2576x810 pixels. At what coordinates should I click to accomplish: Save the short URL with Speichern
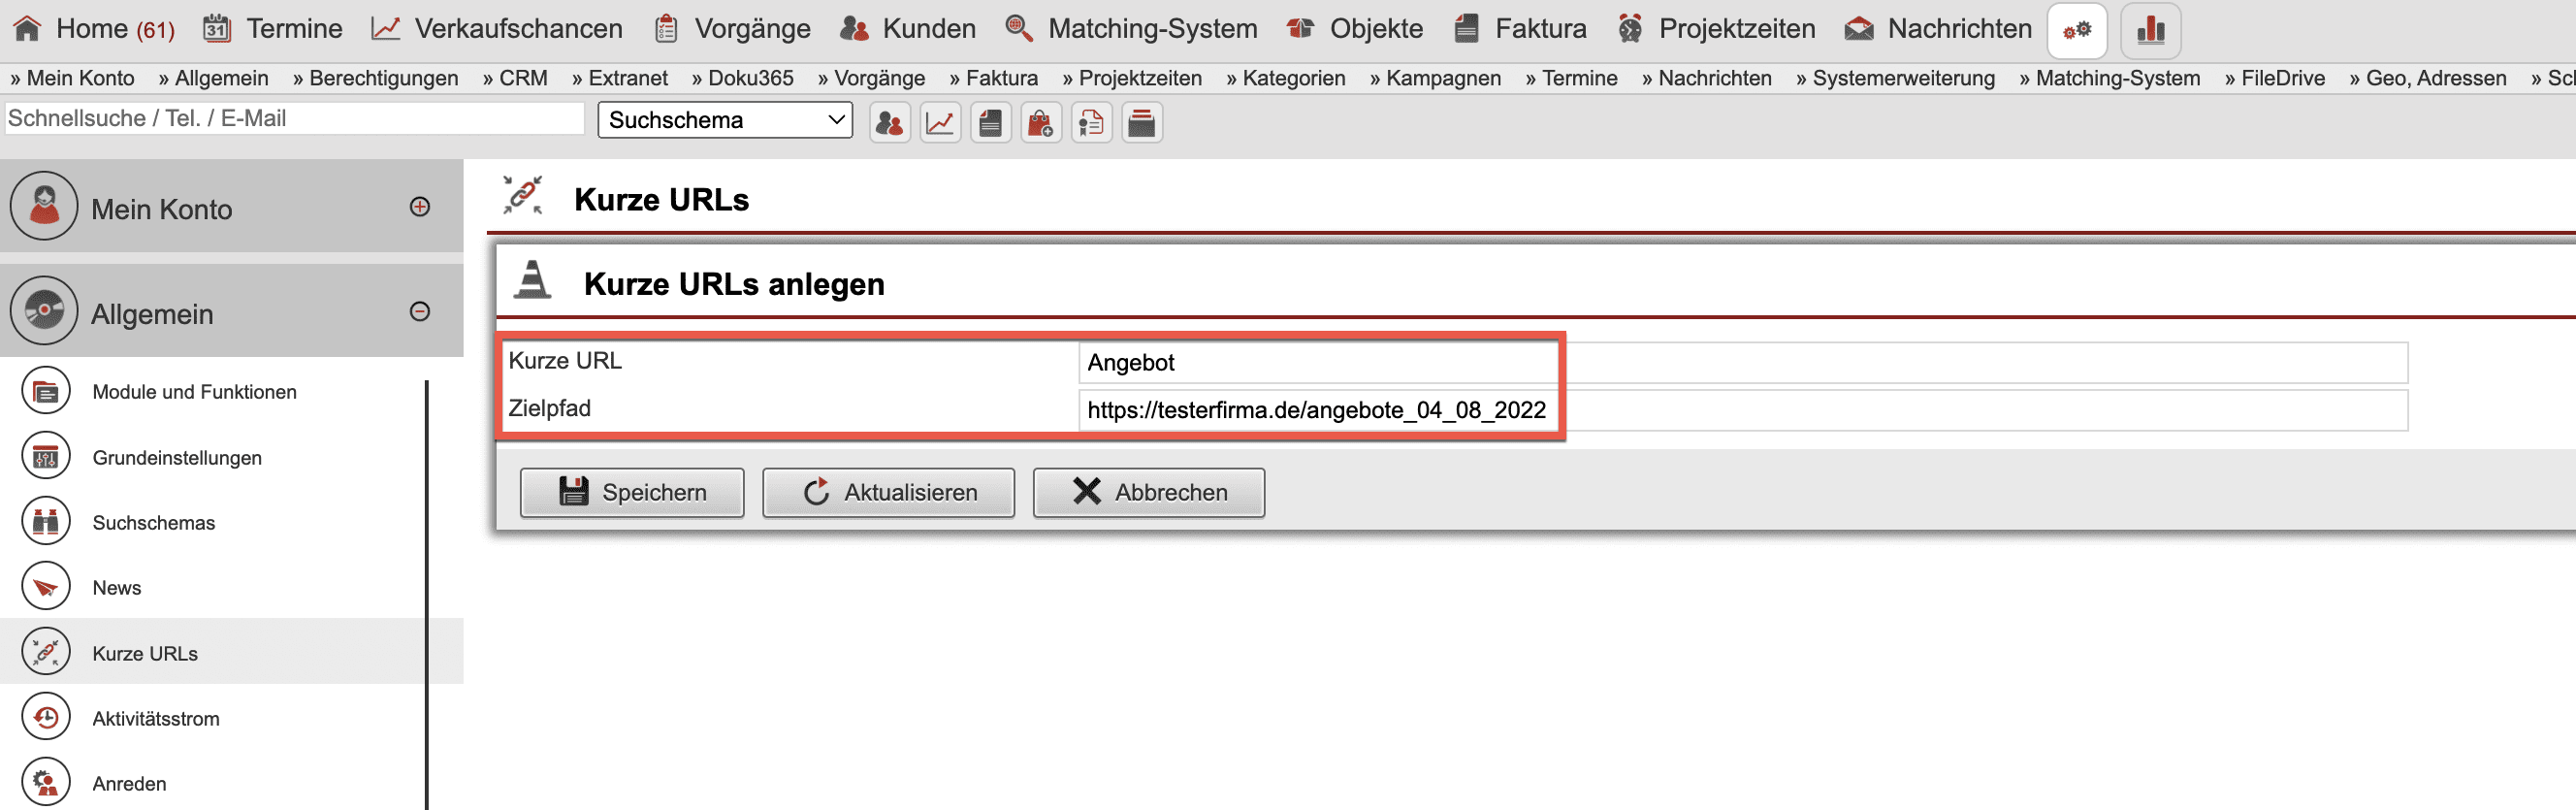(x=632, y=492)
